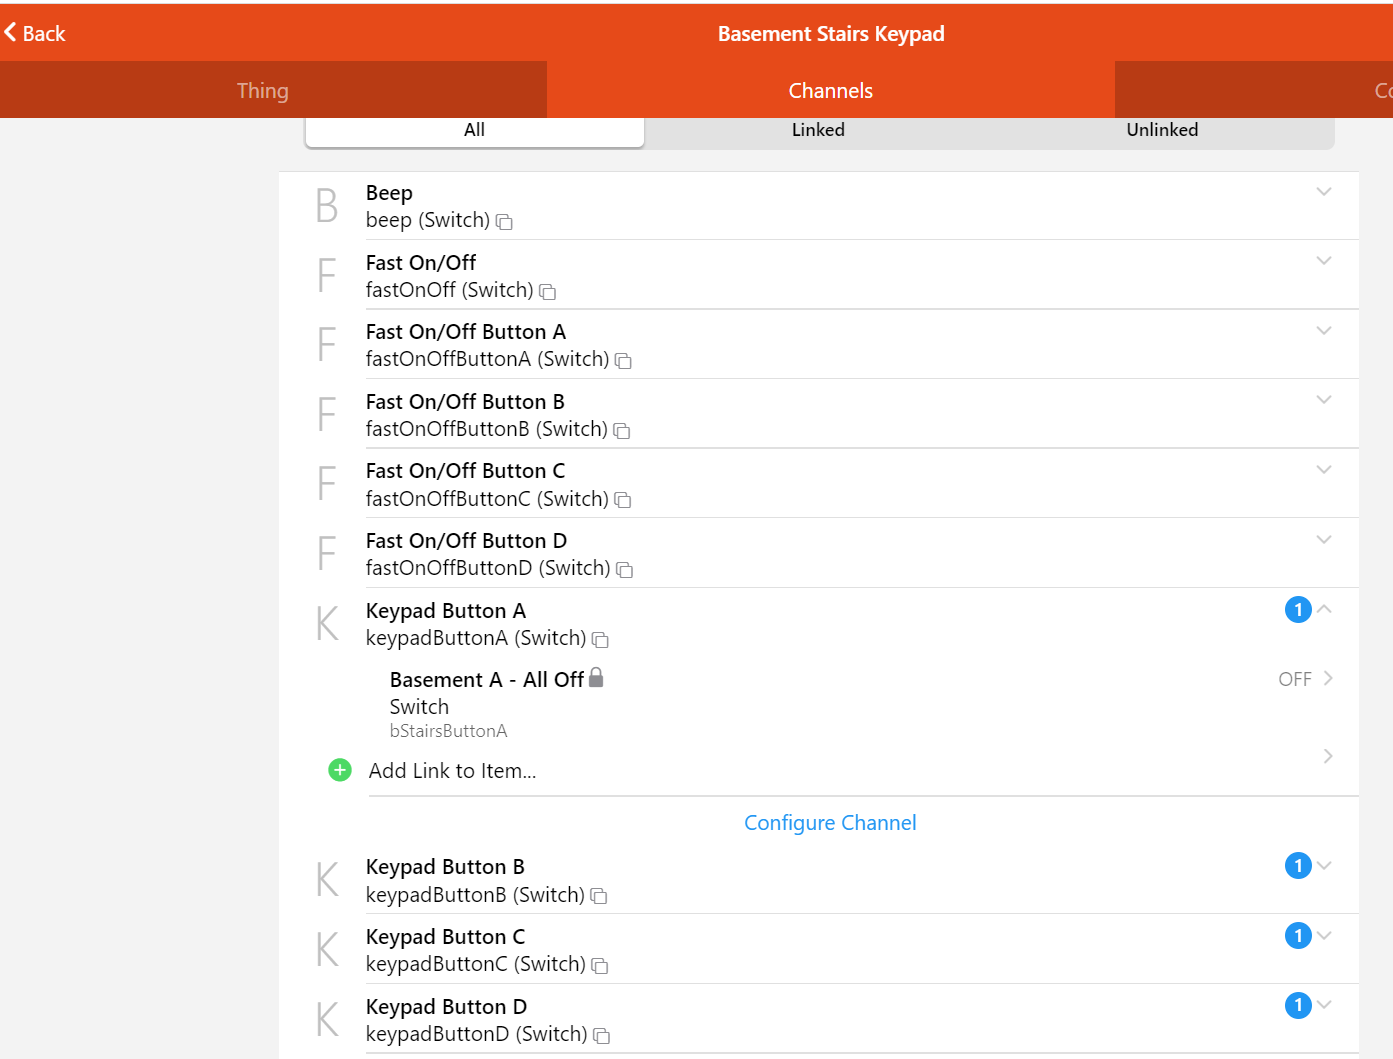Screen dimensions: 1393x1059
Task: Collapse the Keypad Button A chevron
Action: pyautogui.click(x=1324, y=608)
